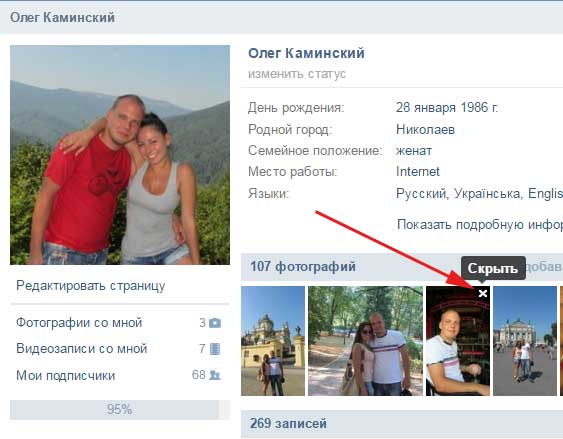
Task: Click the camera icon beside Фотографии со мной
Action: (x=215, y=323)
